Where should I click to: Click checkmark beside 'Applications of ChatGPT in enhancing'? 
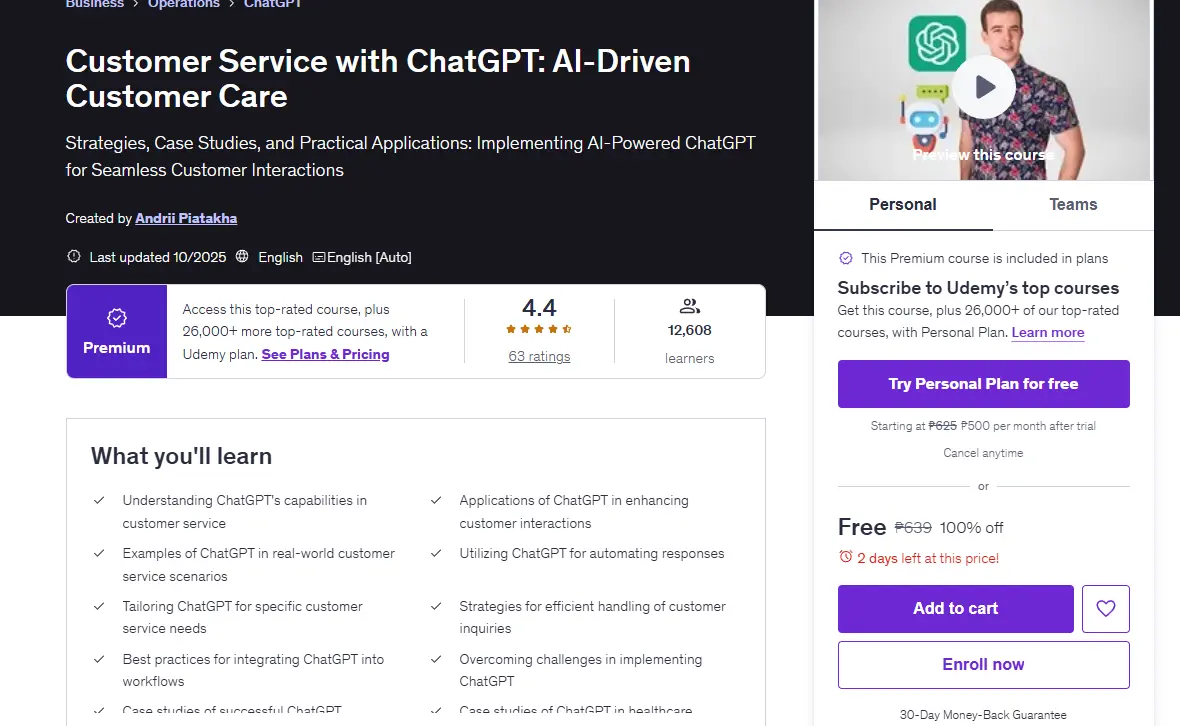pos(436,500)
